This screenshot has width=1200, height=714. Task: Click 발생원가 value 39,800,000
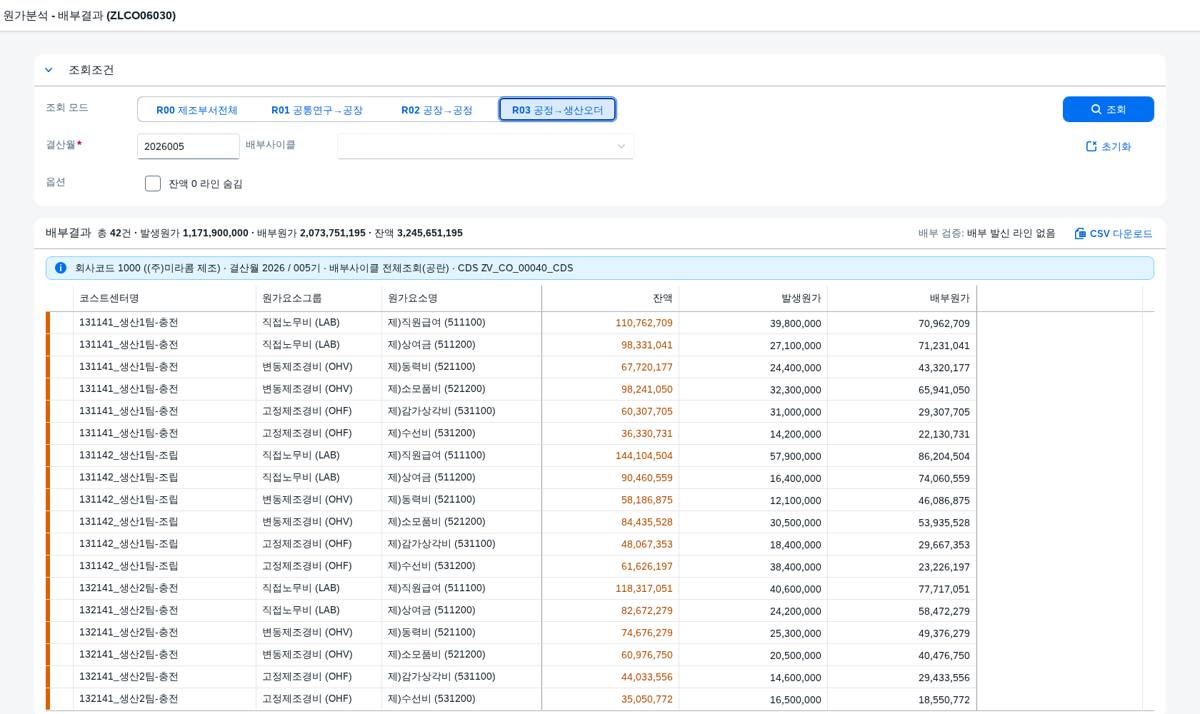(x=796, y=323)
